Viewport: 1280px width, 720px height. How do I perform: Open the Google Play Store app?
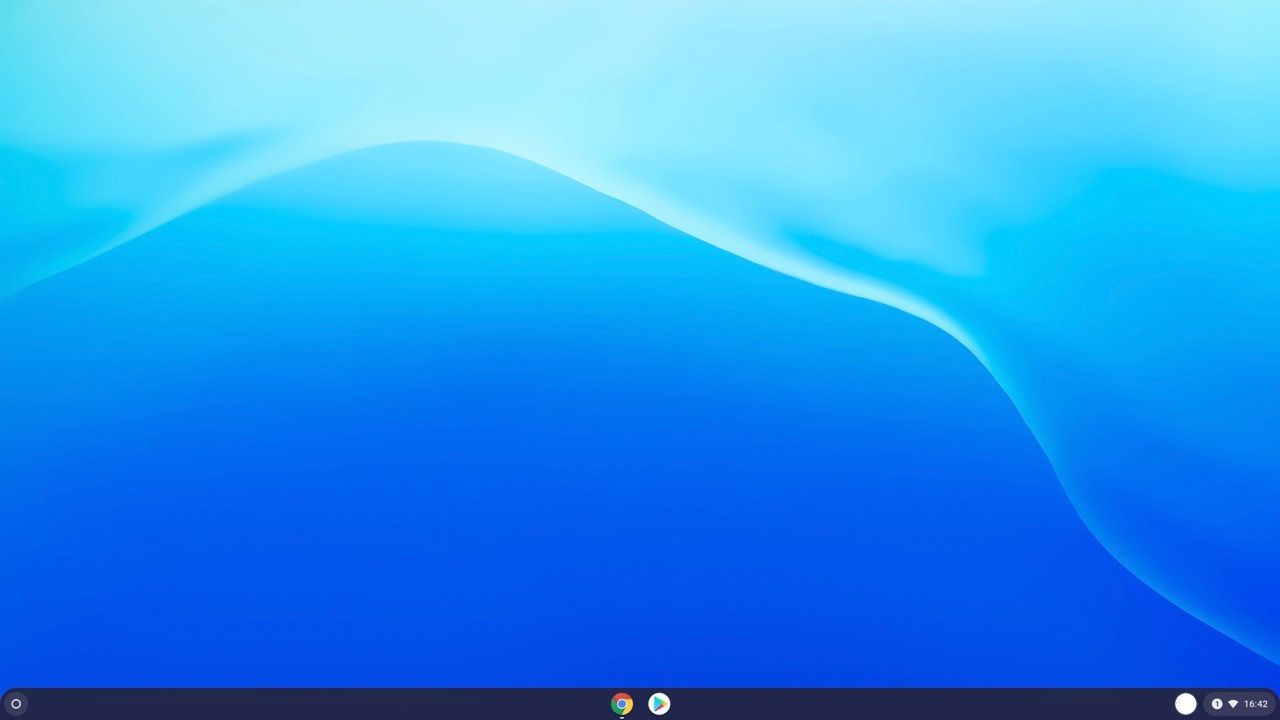point(659,704)
